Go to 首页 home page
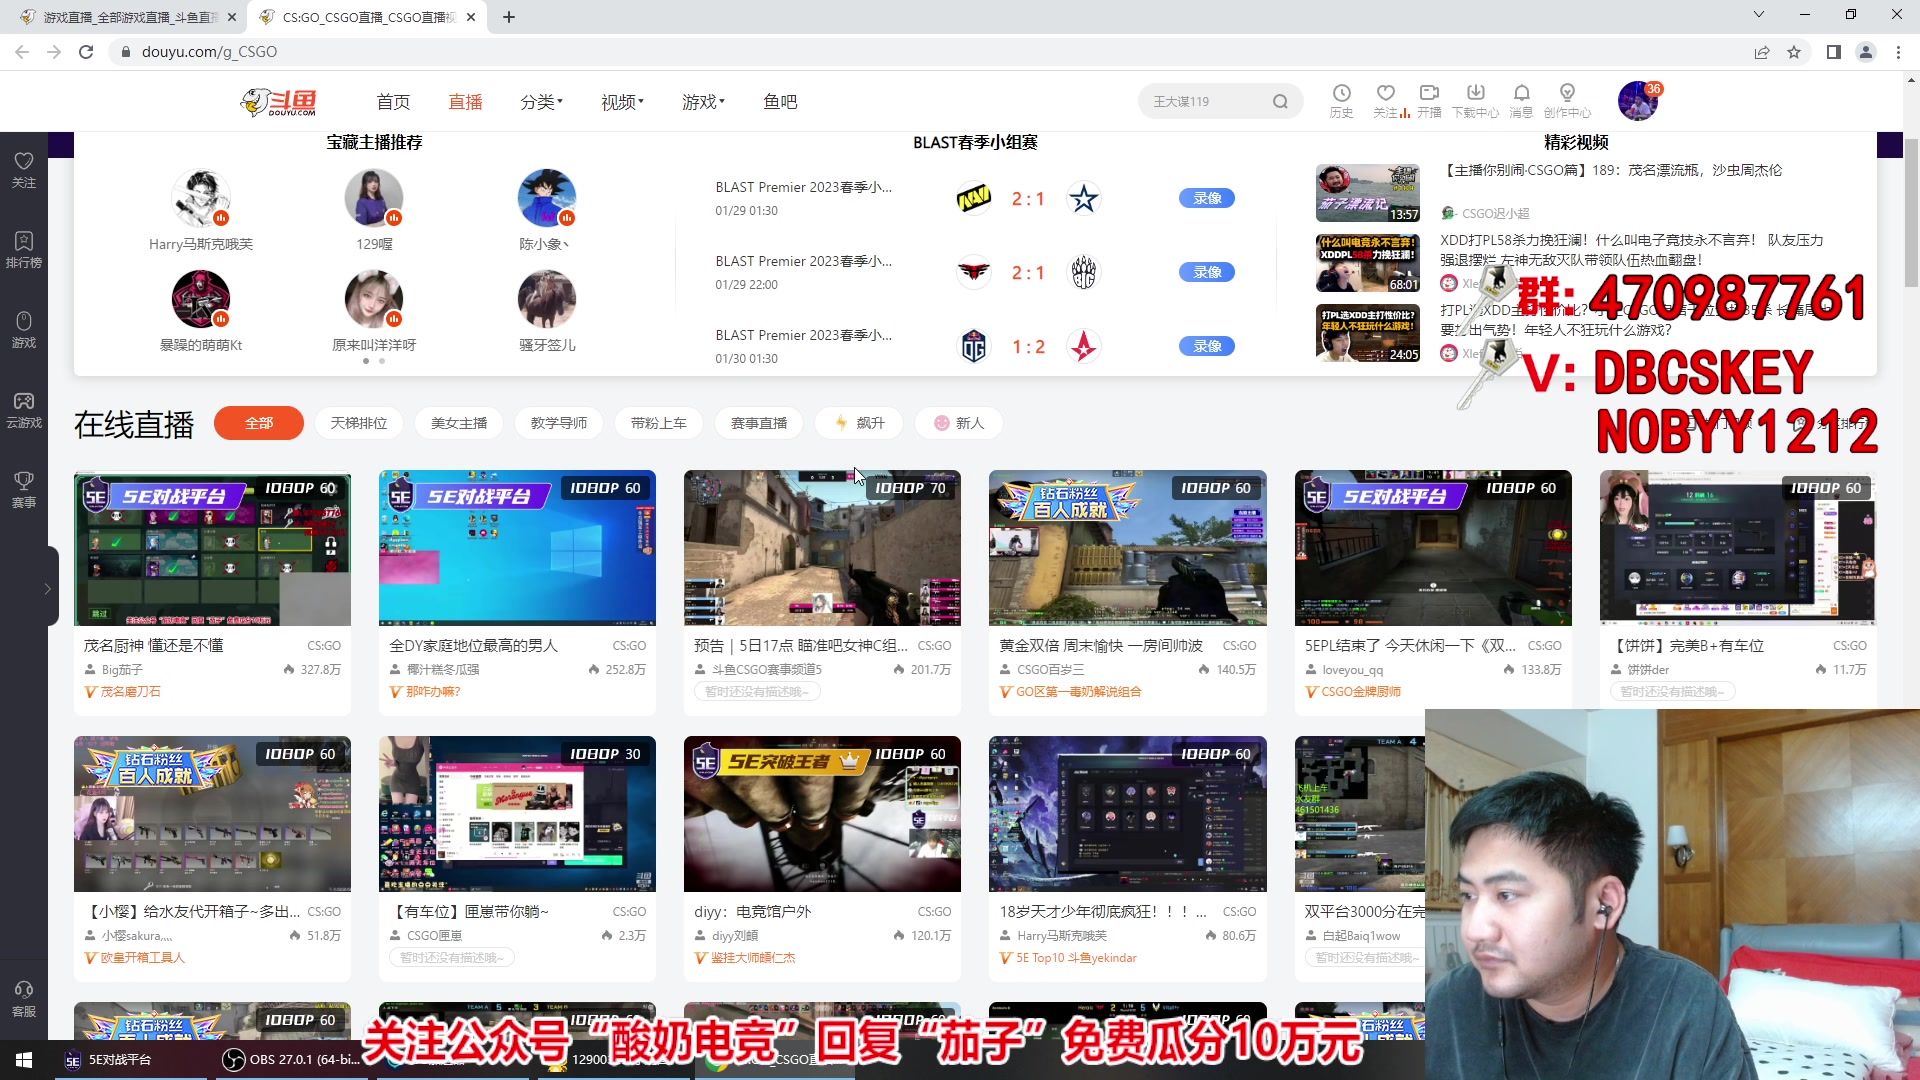The image size is (1920, 1080). (x=393, y=101)
